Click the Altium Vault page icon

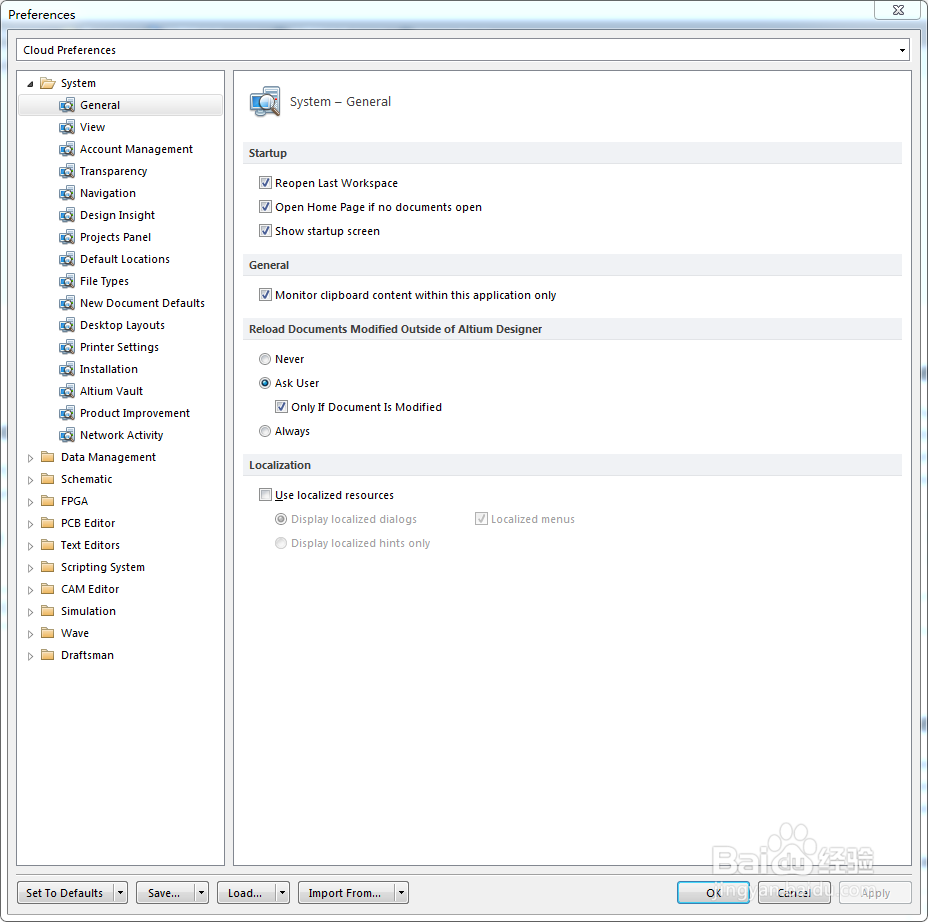coord(67,391)
